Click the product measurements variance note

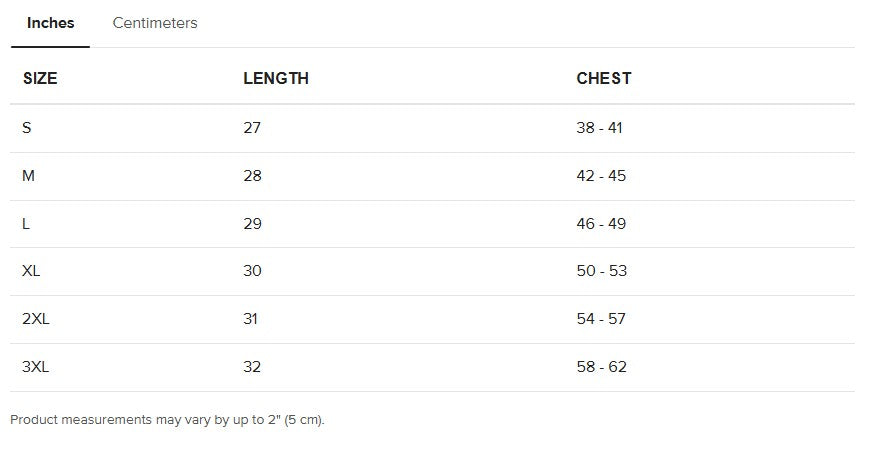[167, 420]
